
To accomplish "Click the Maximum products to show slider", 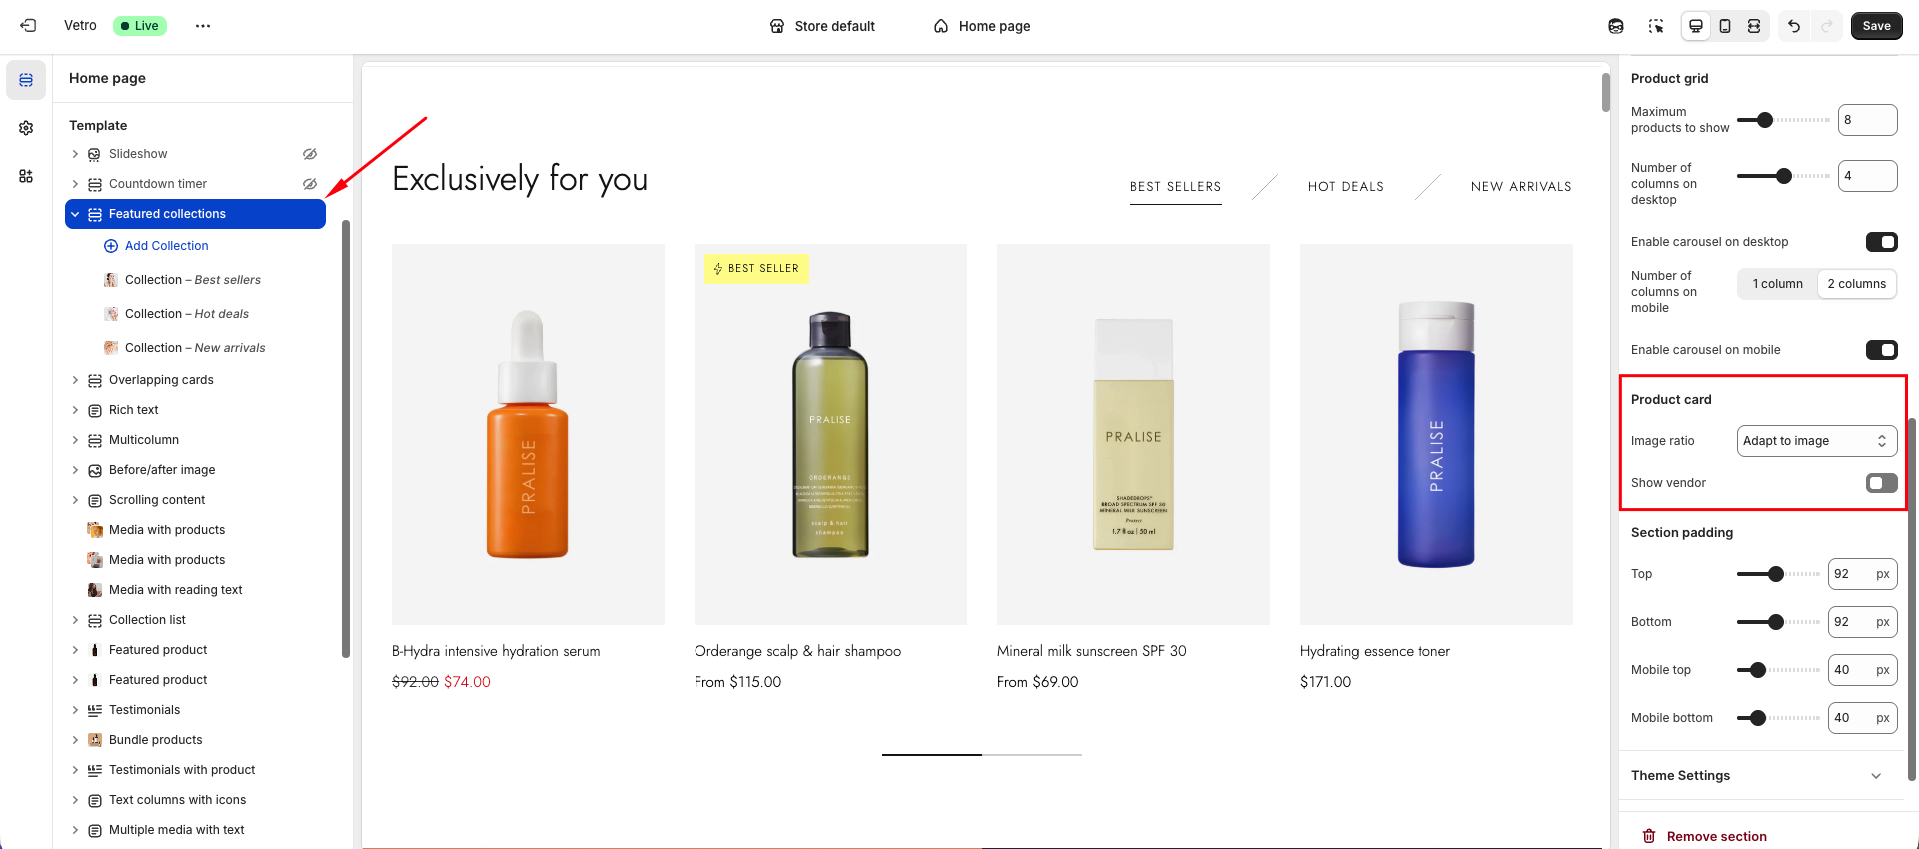I will 1783,120.
